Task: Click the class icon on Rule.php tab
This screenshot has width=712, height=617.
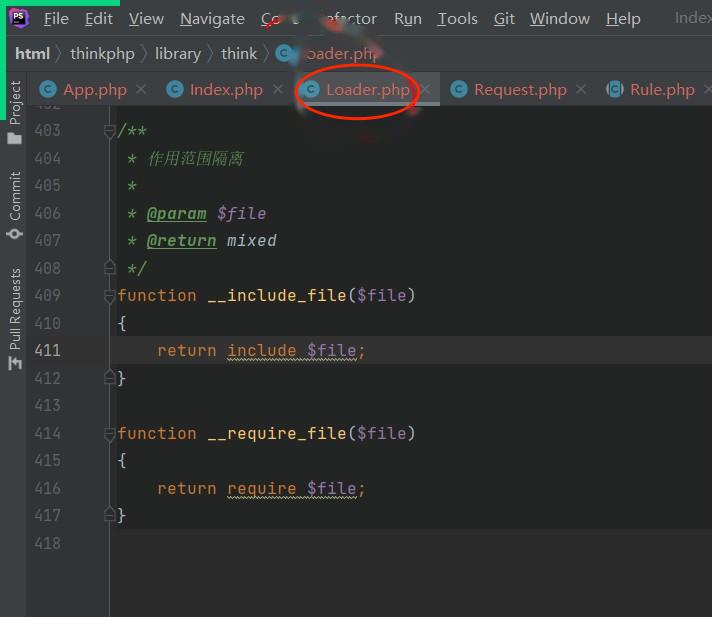Action: [x=615, y=89]
